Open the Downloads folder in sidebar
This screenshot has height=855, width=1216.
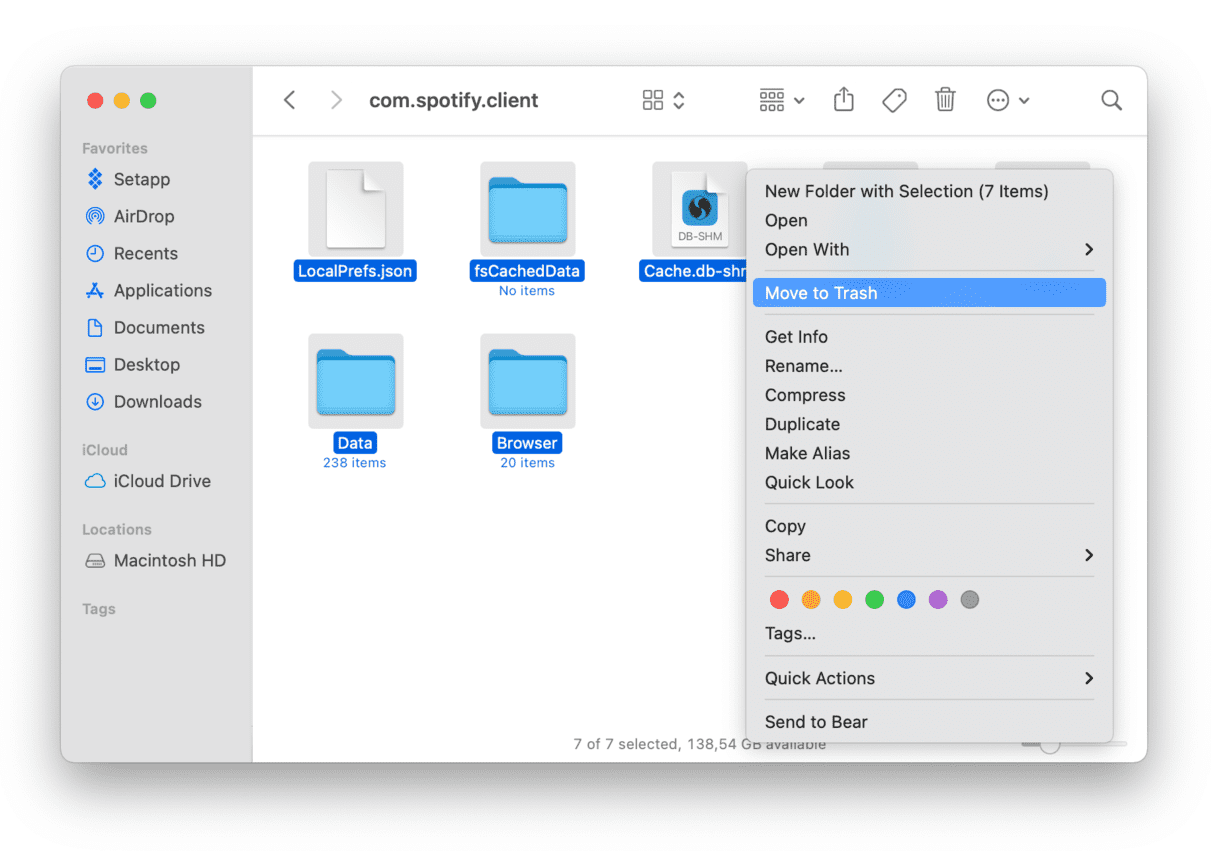pyautogui.click(x=157, y=402)
